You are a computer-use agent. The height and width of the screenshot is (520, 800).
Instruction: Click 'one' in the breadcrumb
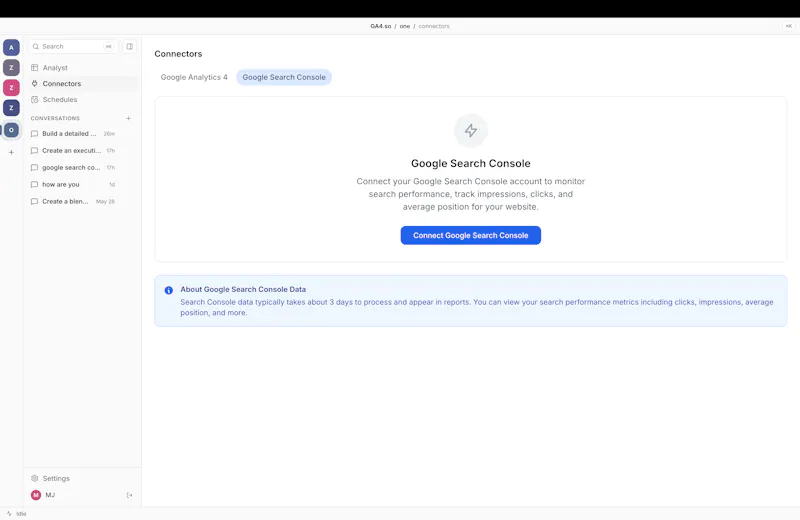405,26
